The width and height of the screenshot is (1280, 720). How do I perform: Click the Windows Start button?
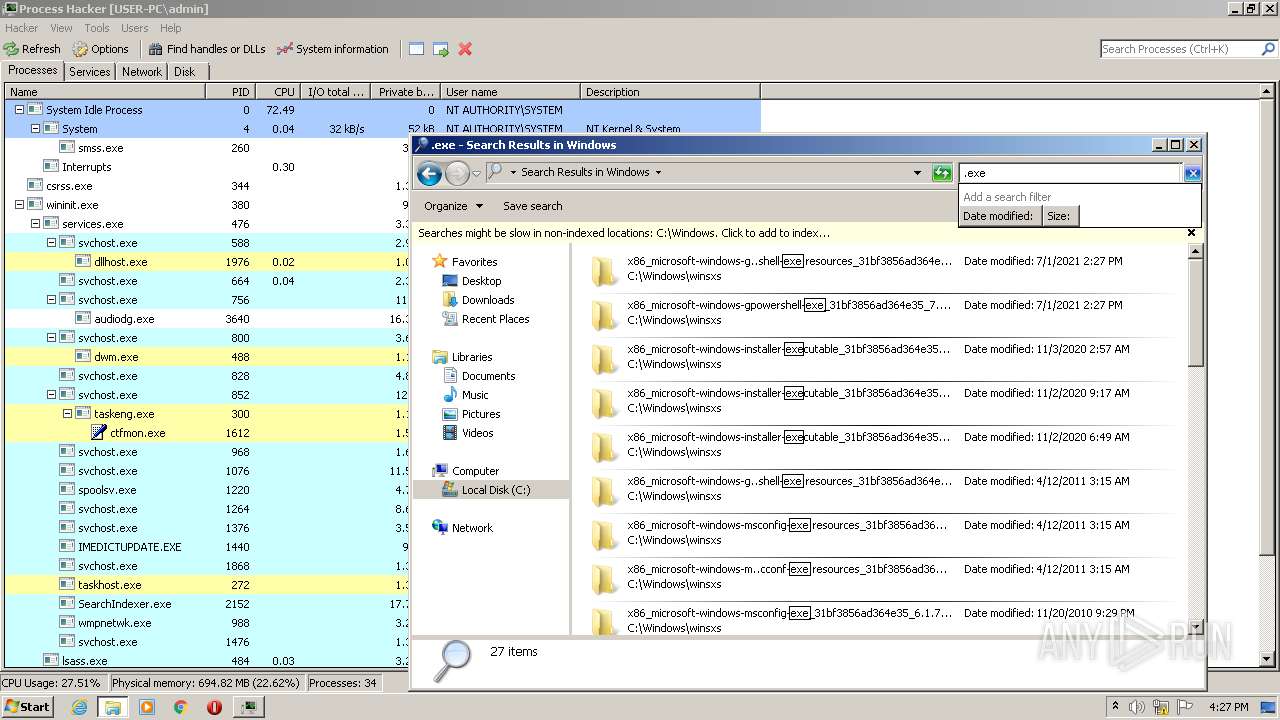(28, 706)
